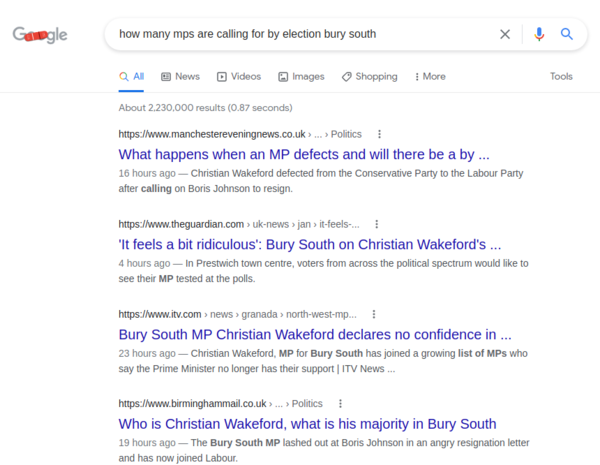Open 'What happens when an MP defects' result
Screen dimensions: 600x465
[x=304, y=154]
